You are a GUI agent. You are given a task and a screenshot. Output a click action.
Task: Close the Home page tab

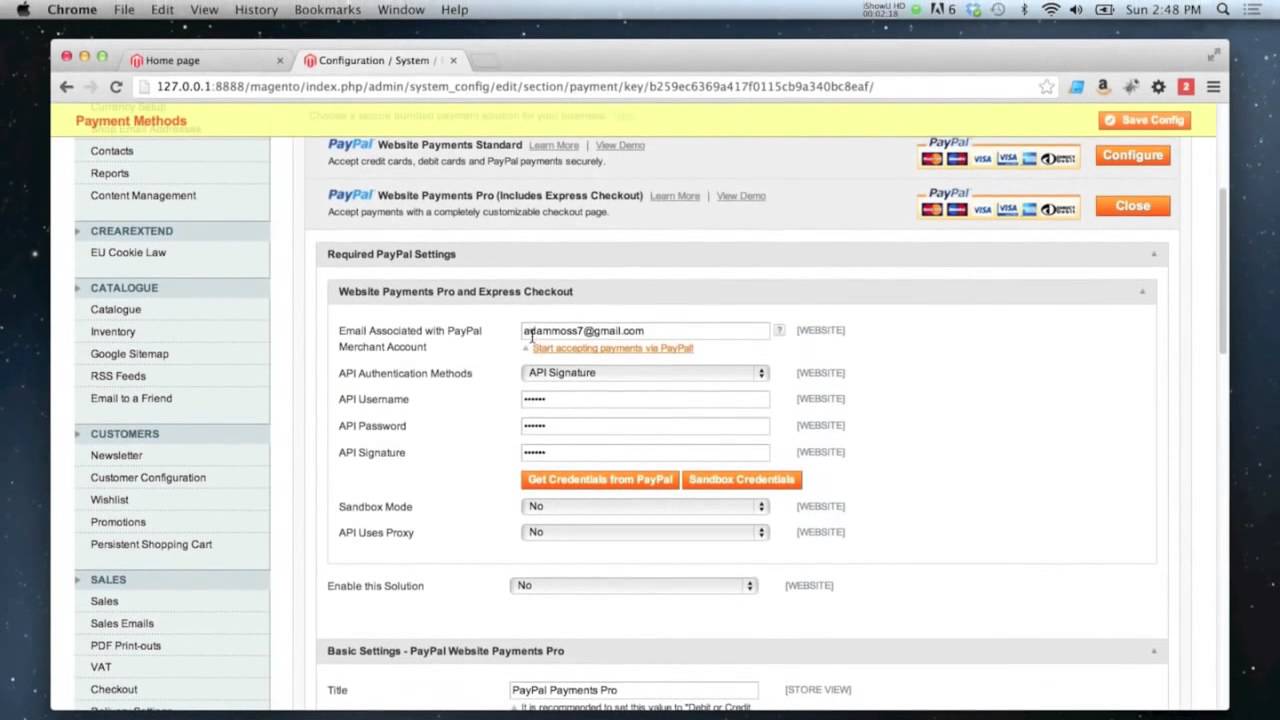(x=280, y=60)
